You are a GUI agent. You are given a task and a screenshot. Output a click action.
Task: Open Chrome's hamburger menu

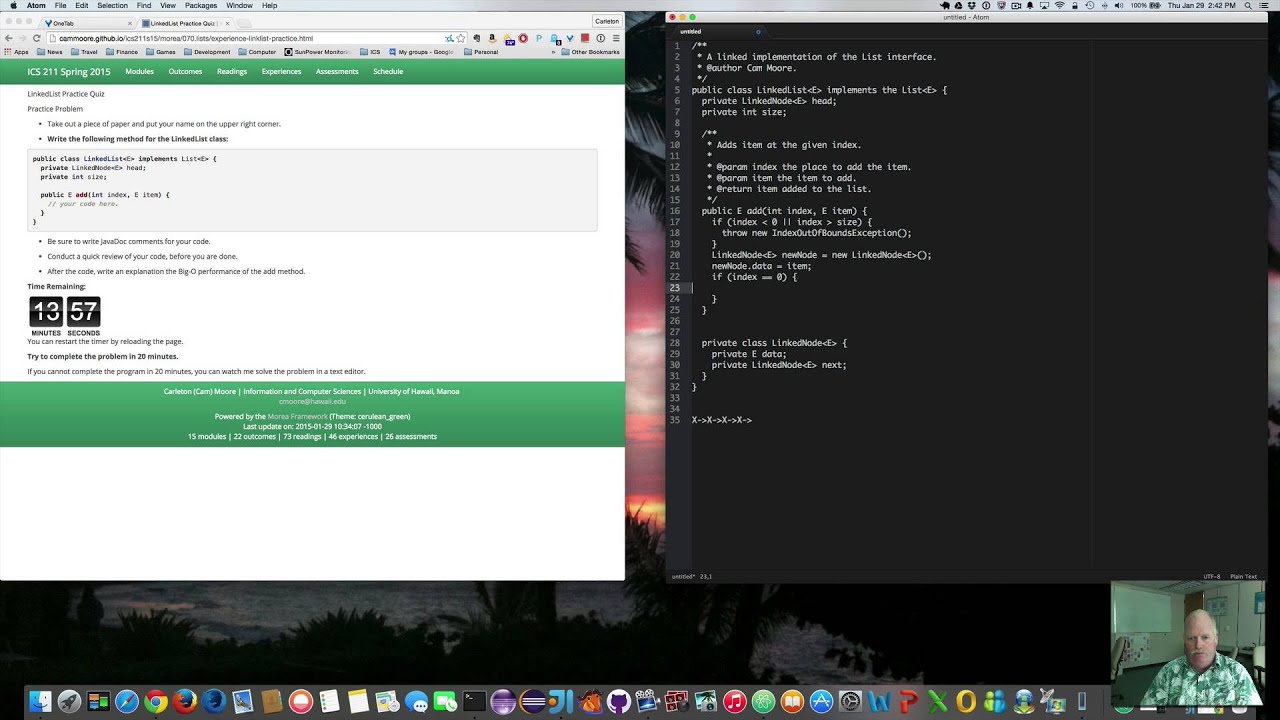[x=616, y=38]
